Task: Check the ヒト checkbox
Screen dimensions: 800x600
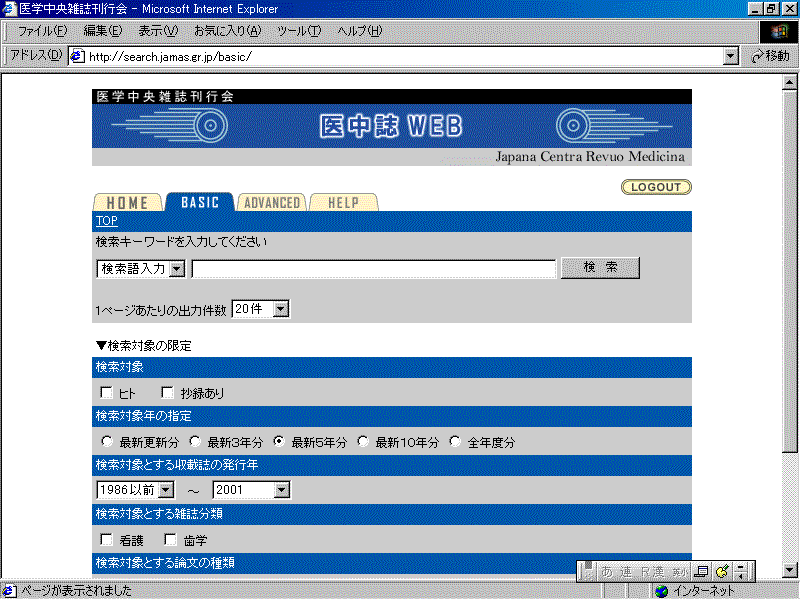Action: click(x=106, y=392)
